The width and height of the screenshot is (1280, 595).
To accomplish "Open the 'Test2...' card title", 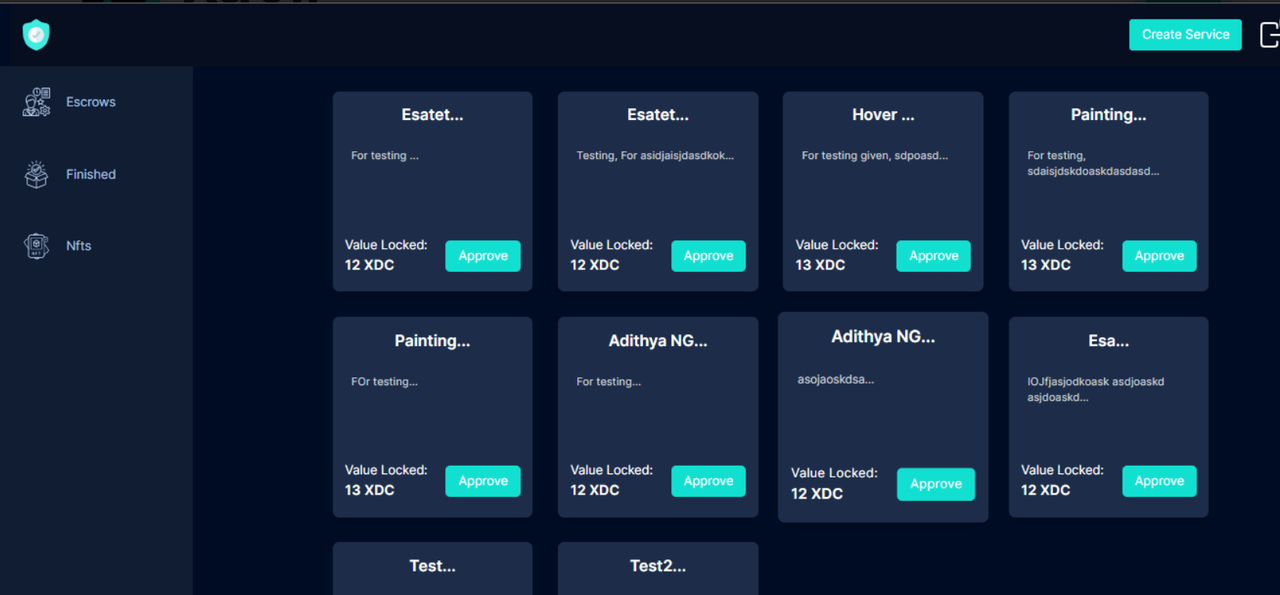I will coord(658,566).
